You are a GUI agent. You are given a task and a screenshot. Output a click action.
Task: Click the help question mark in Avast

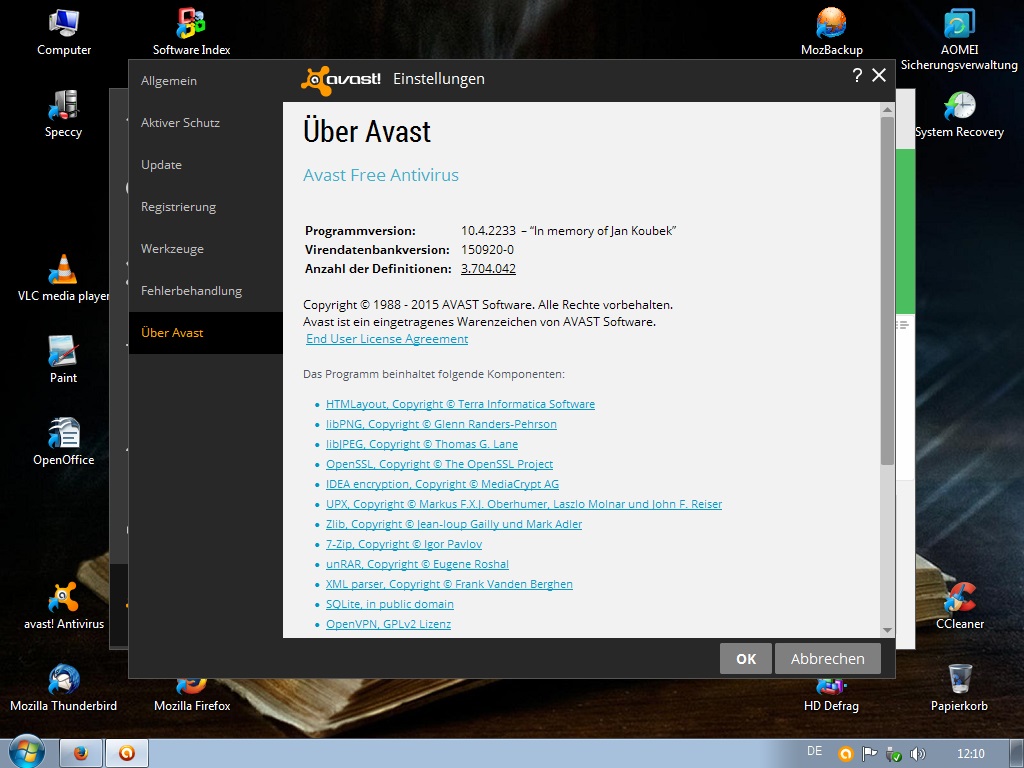[857, 75]
